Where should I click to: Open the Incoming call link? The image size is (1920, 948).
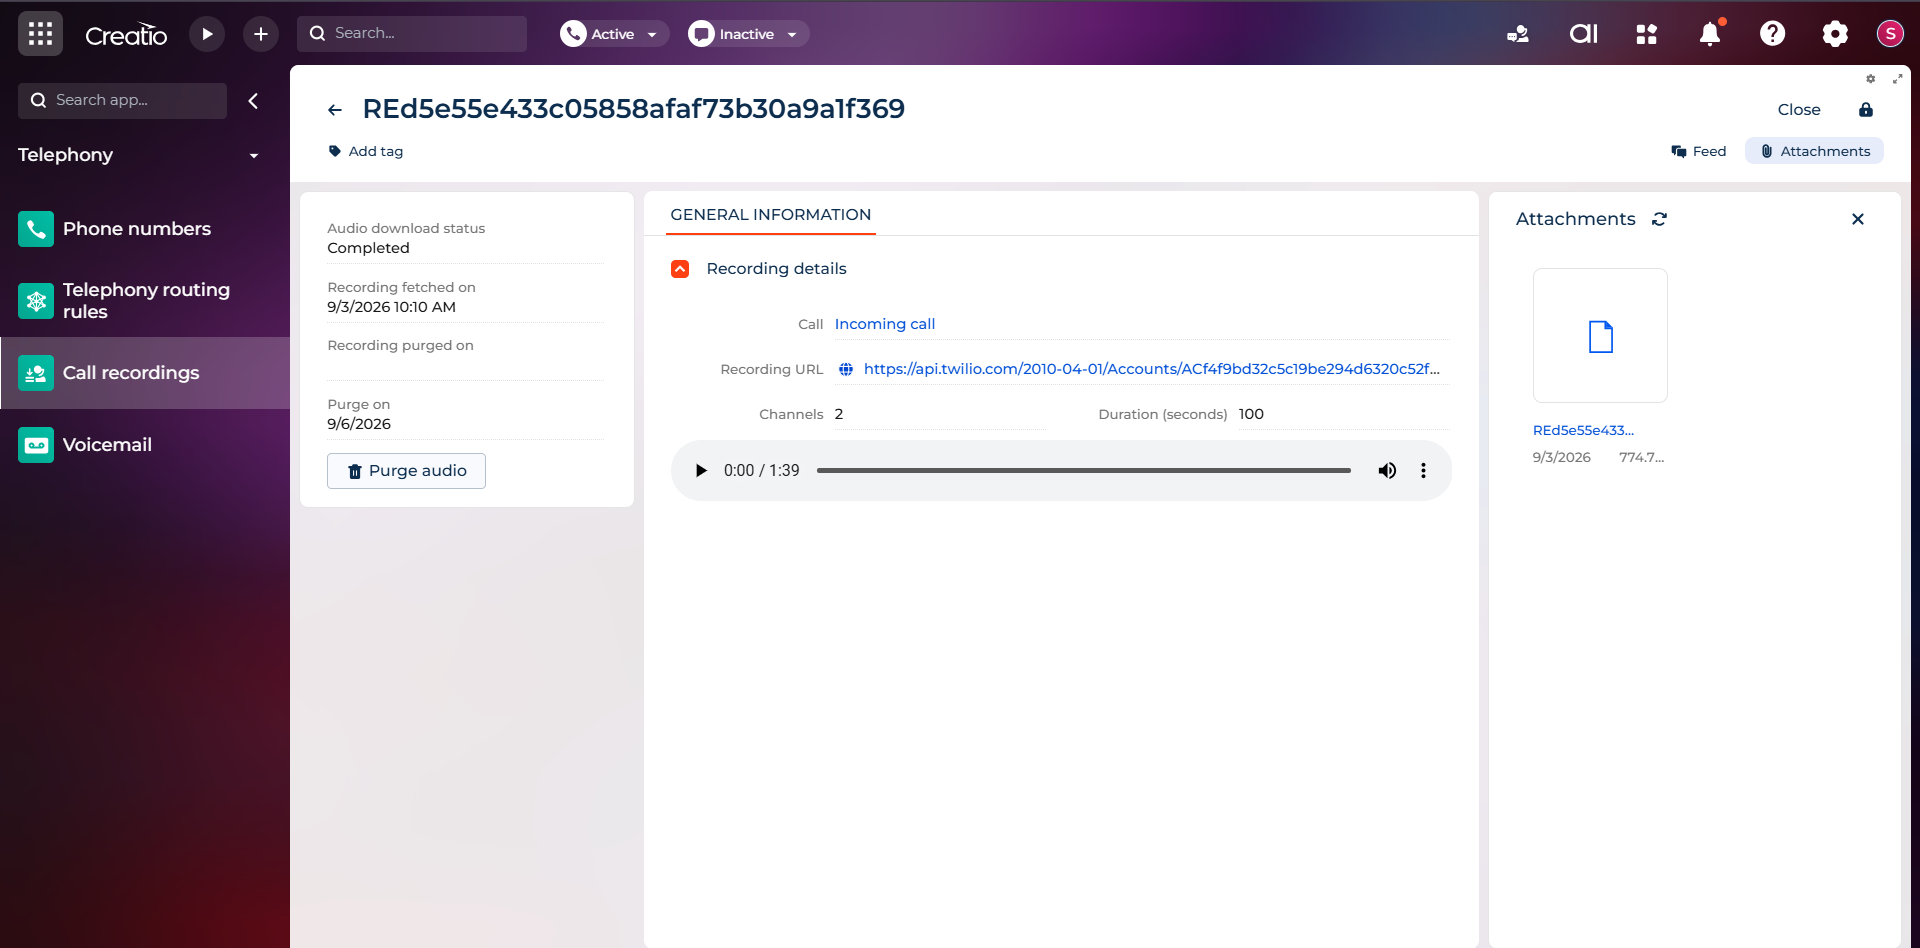(x=885, y=324)
